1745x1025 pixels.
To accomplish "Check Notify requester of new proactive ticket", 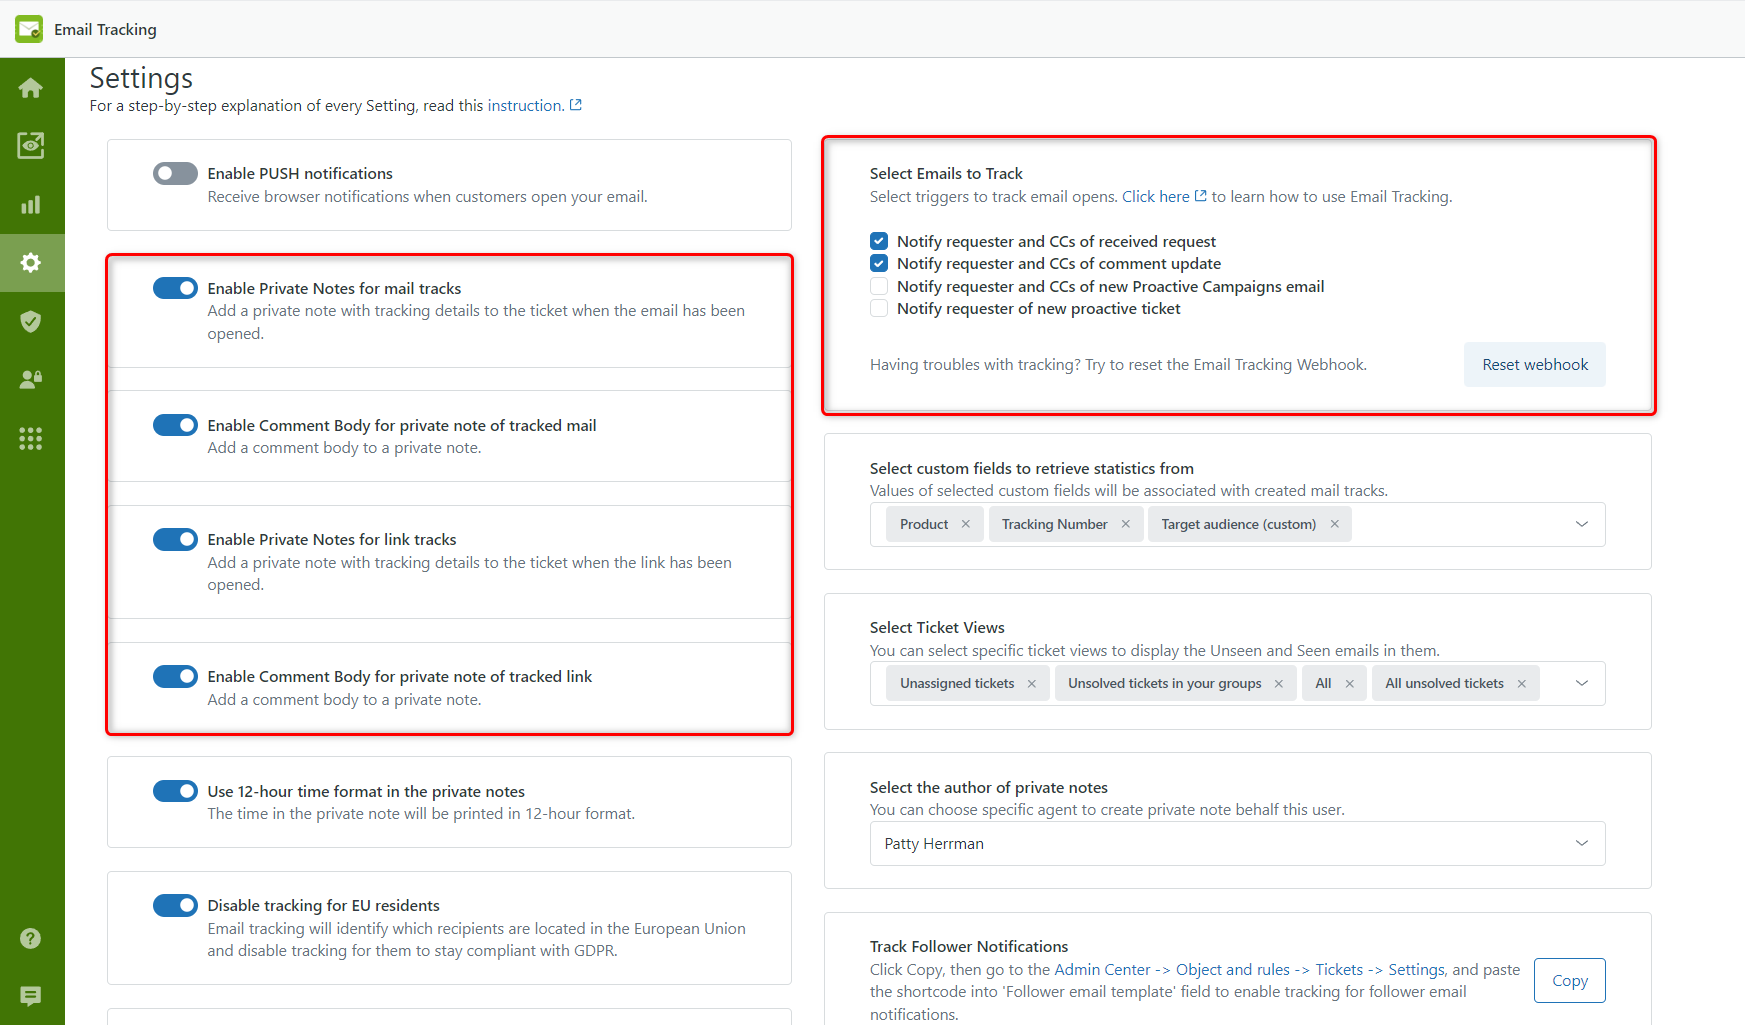I will click(x=878, y=308).
